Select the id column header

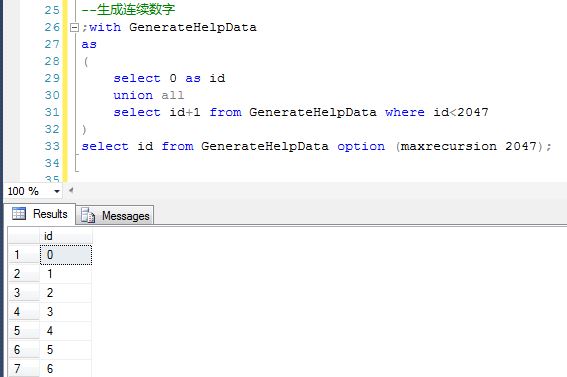(65, 236)
